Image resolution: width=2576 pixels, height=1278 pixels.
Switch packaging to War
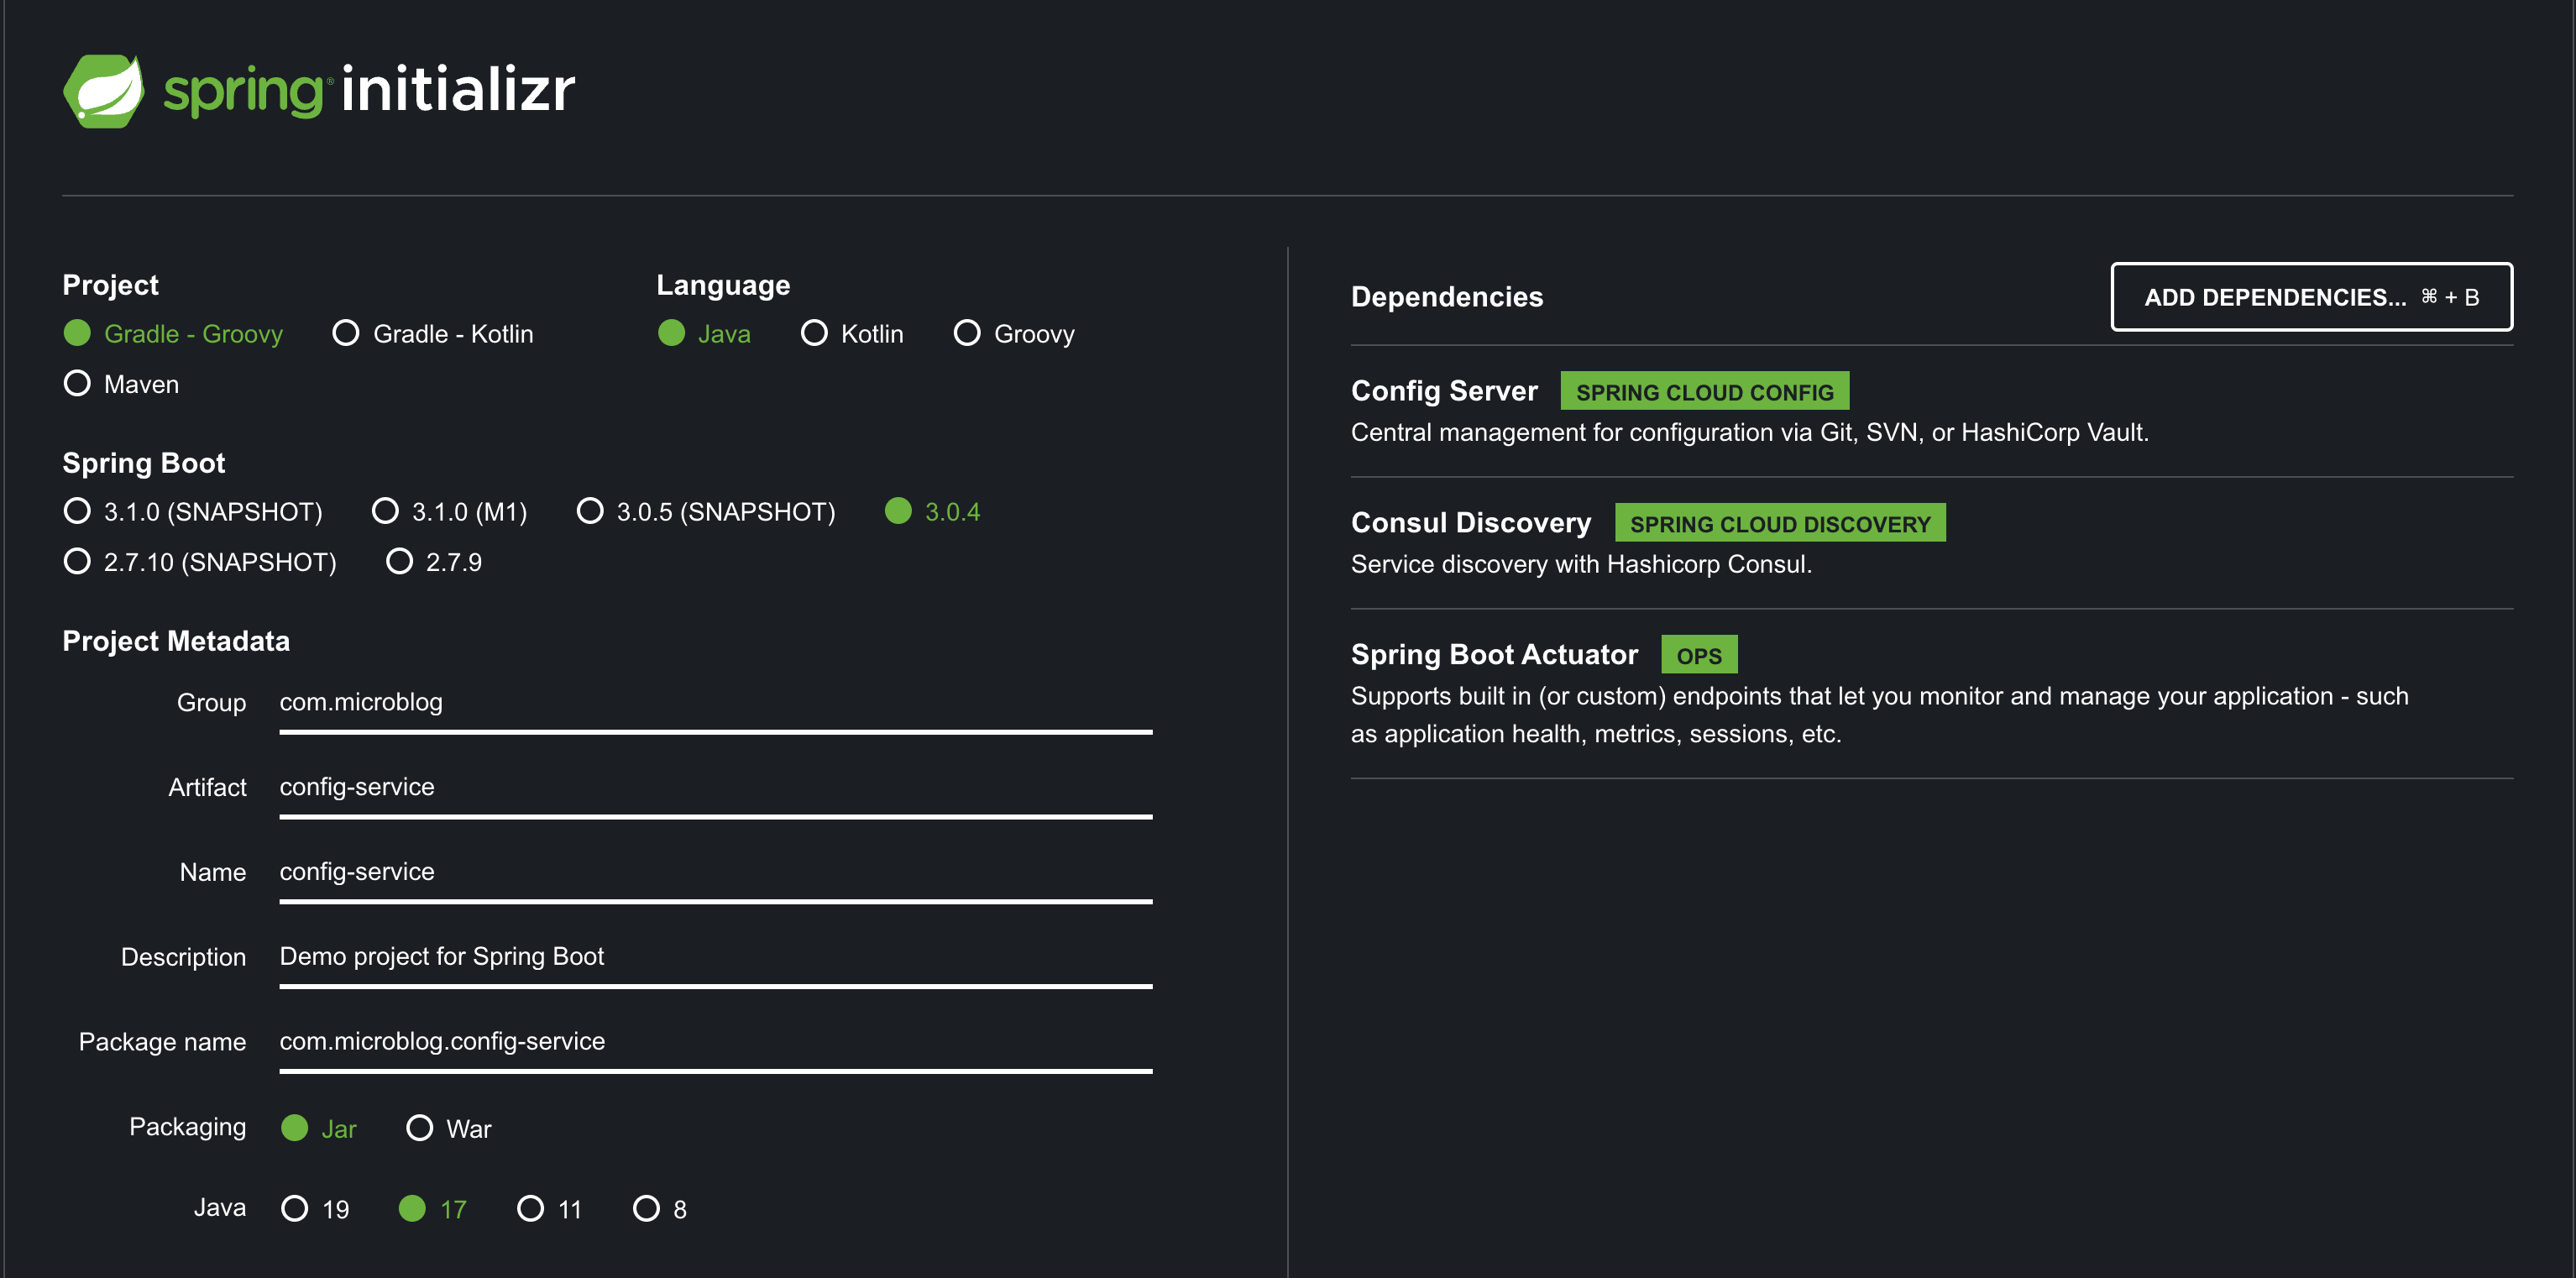[420, 1128]
